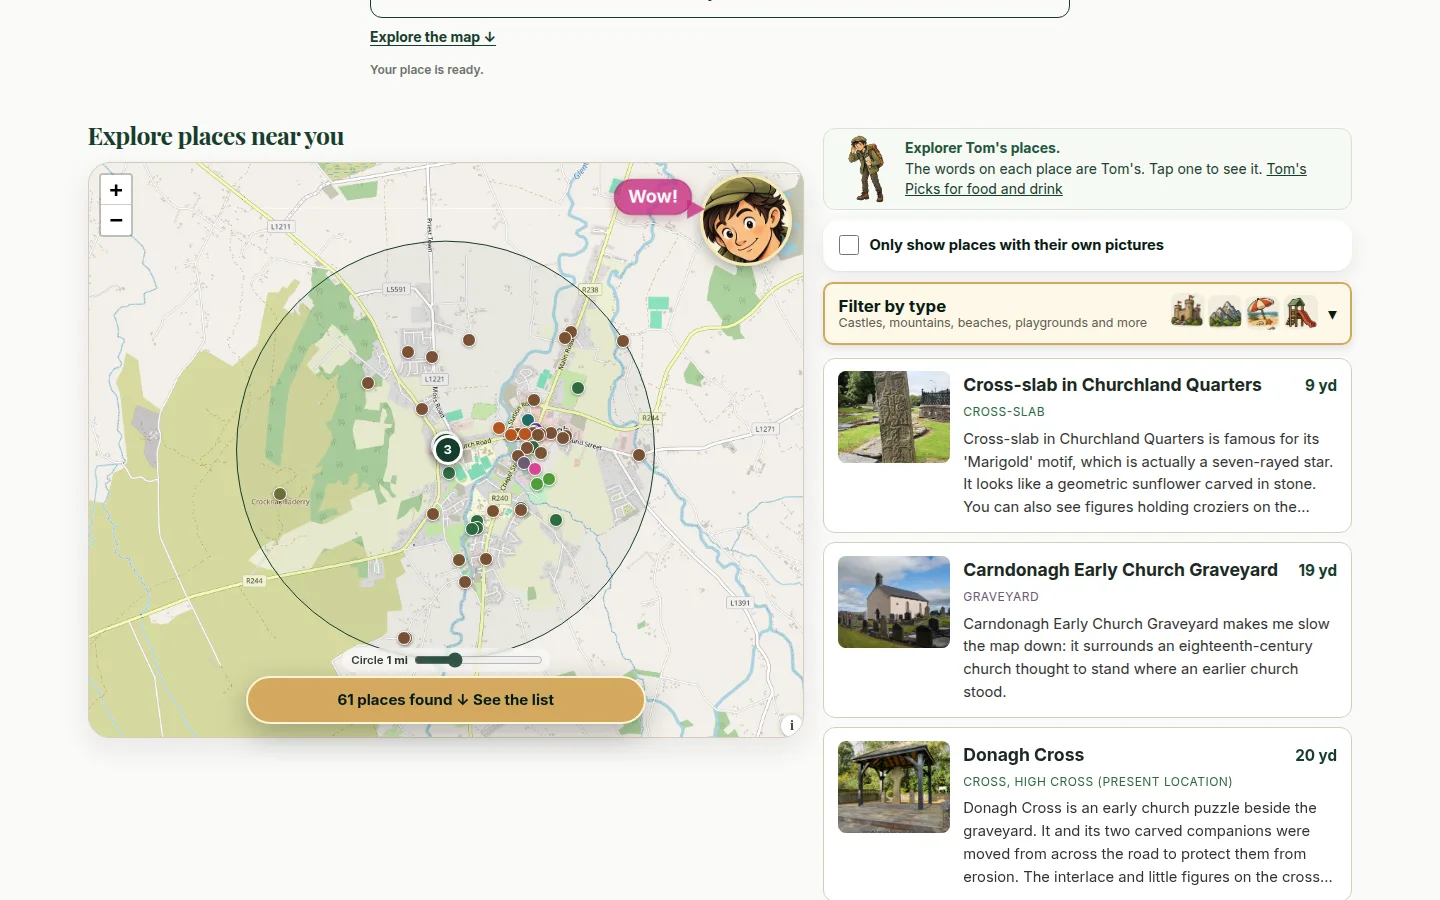This screenshot has width=1440, height=900.
Task: Click the Explore places near you heading
Action: (216, 136)
